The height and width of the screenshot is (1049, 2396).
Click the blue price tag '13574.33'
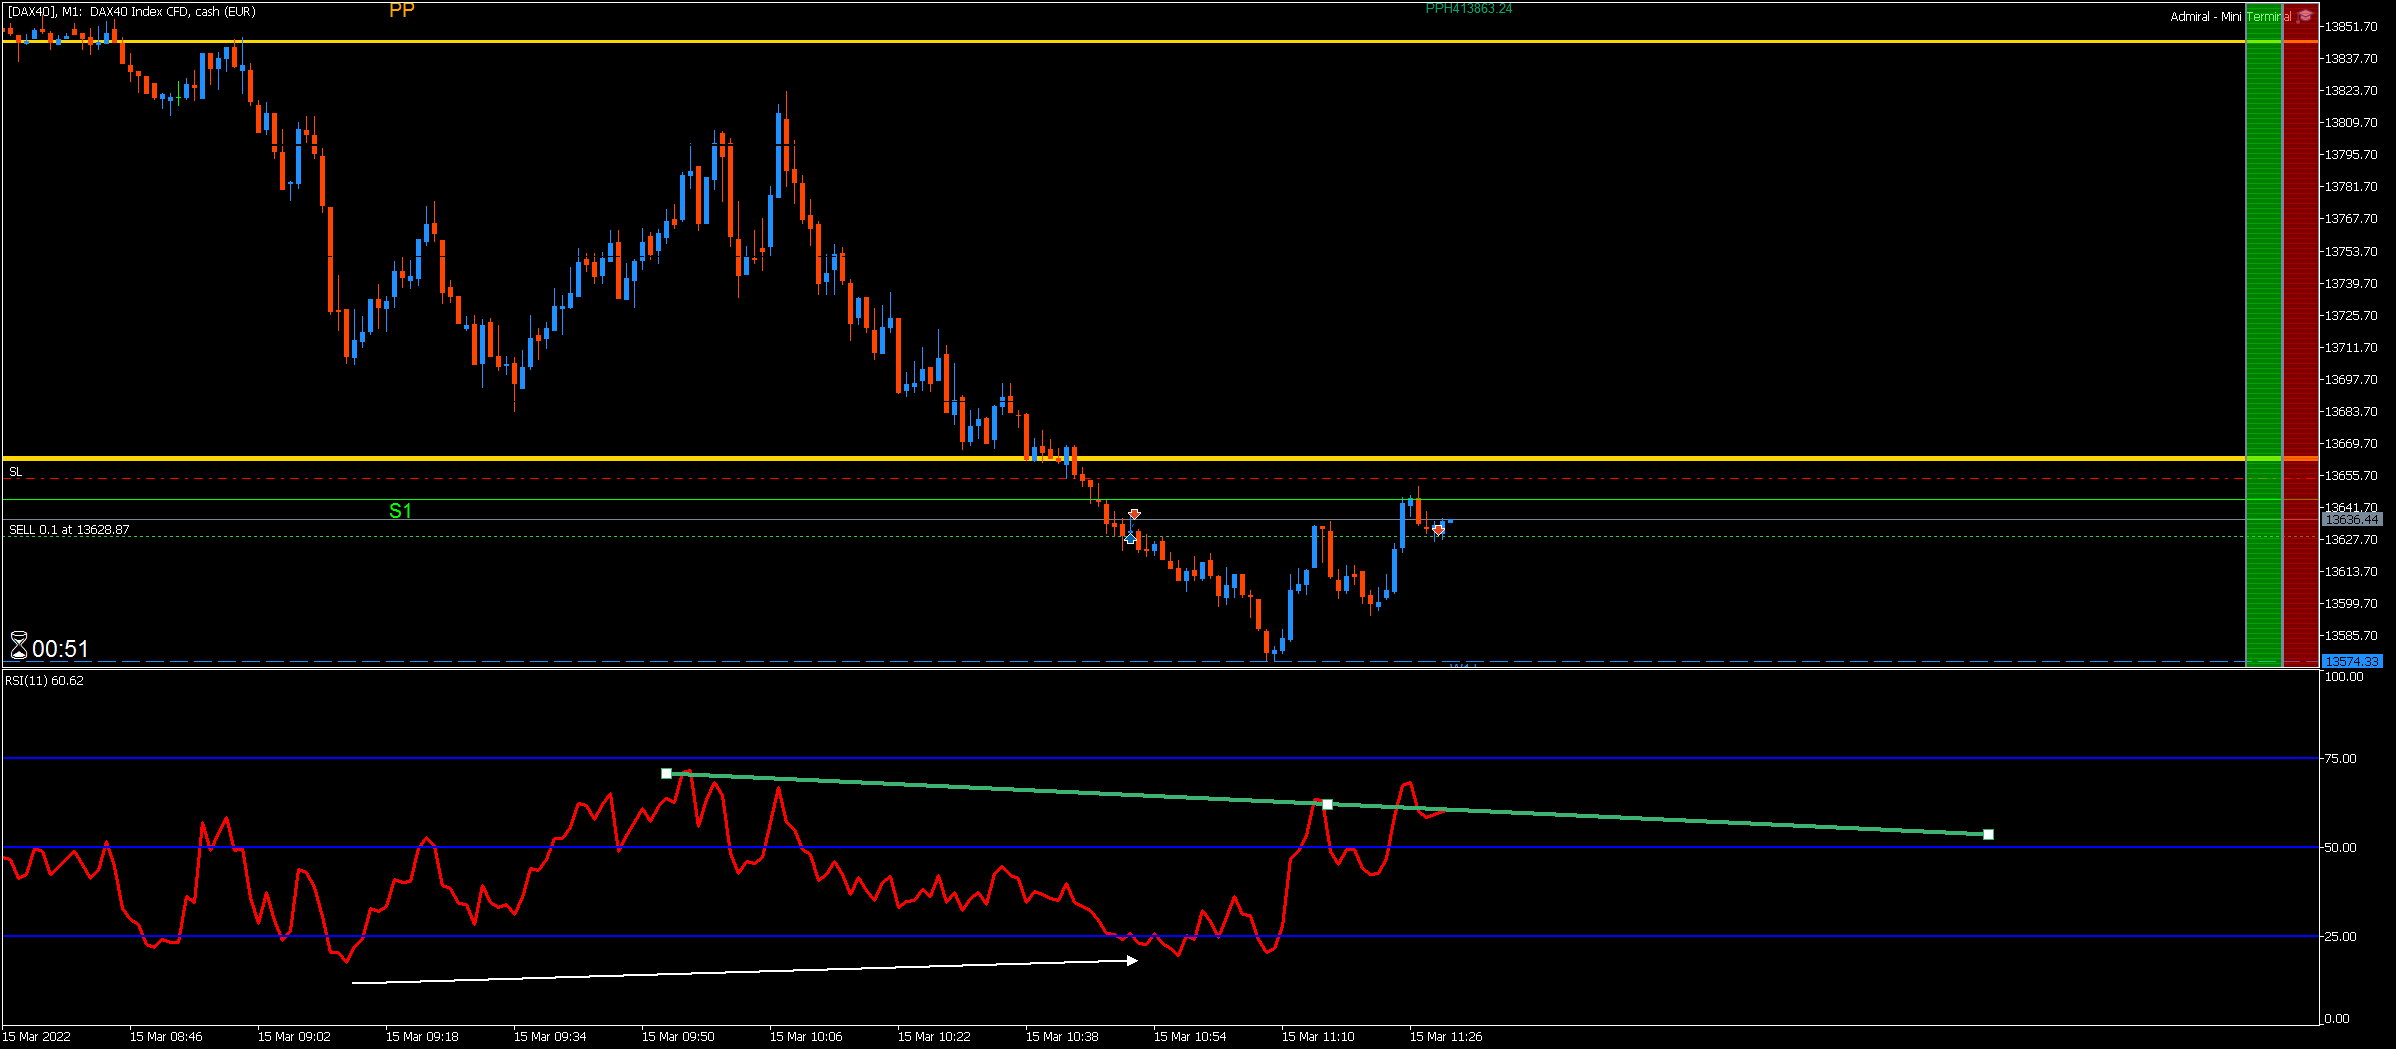tap(2351, 662)
